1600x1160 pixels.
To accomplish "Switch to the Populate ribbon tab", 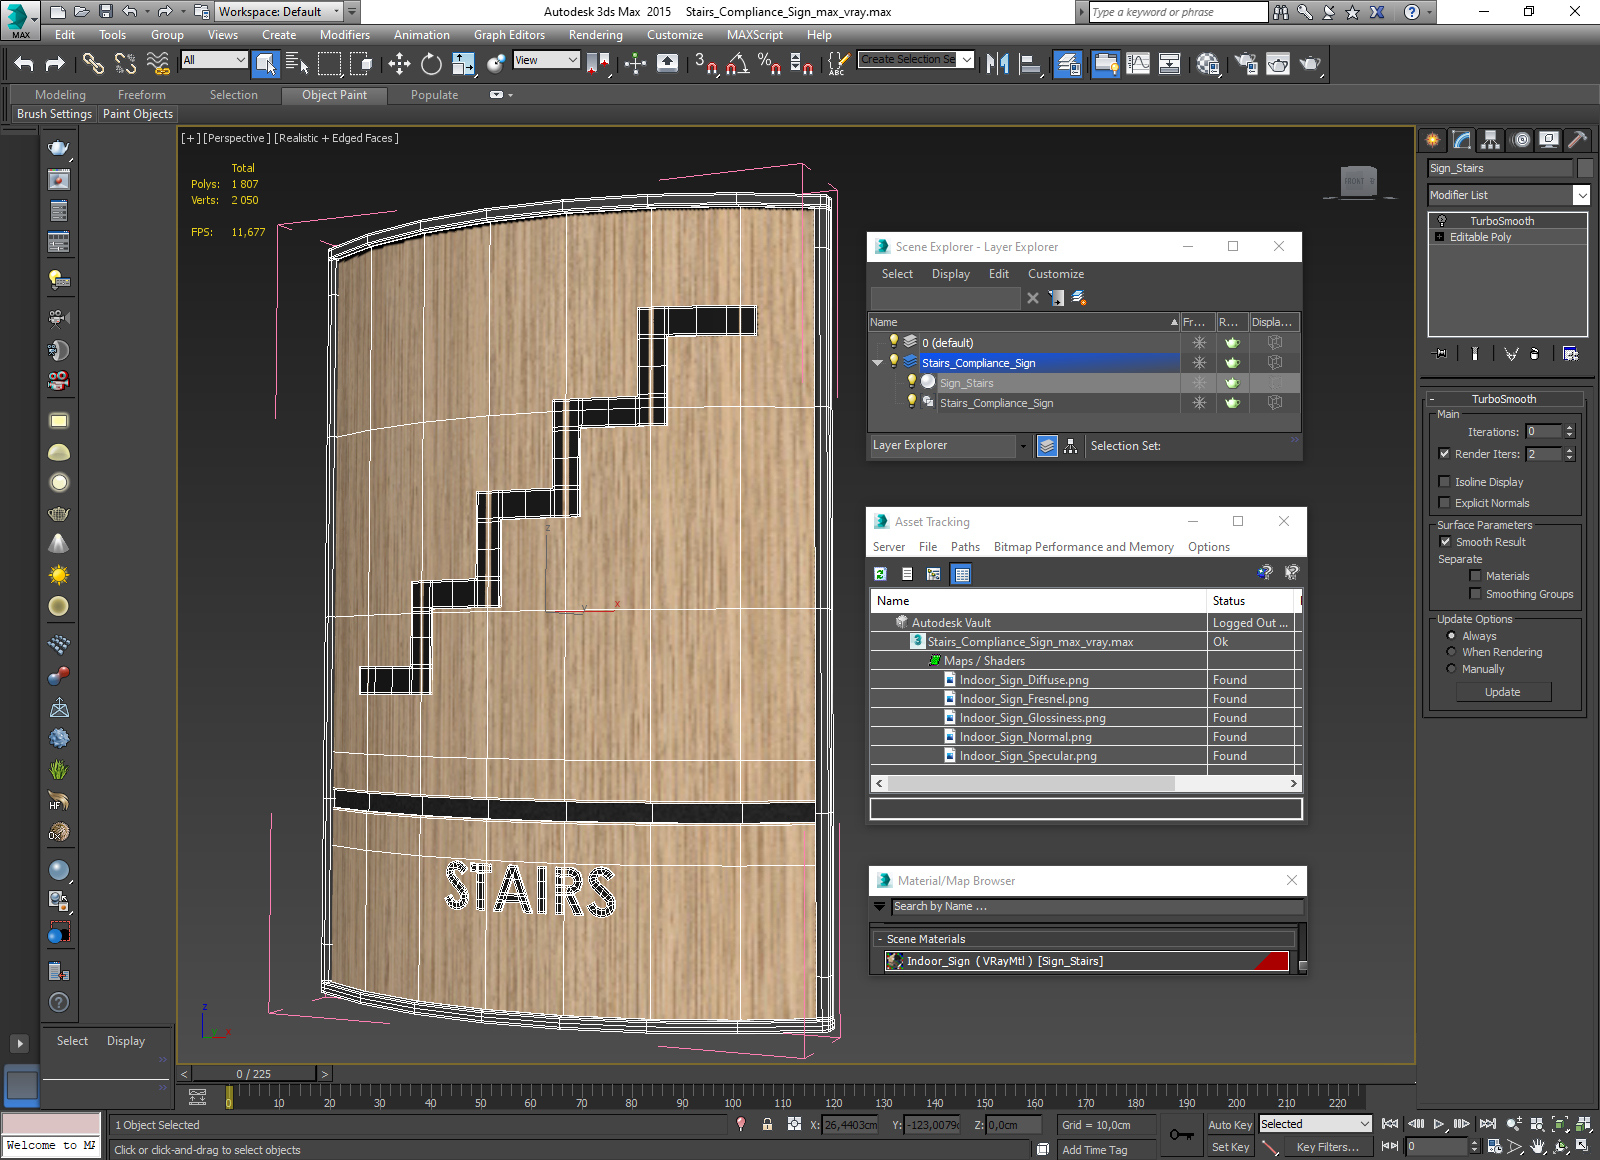I will pyautogui.click(x=434, y=95).
